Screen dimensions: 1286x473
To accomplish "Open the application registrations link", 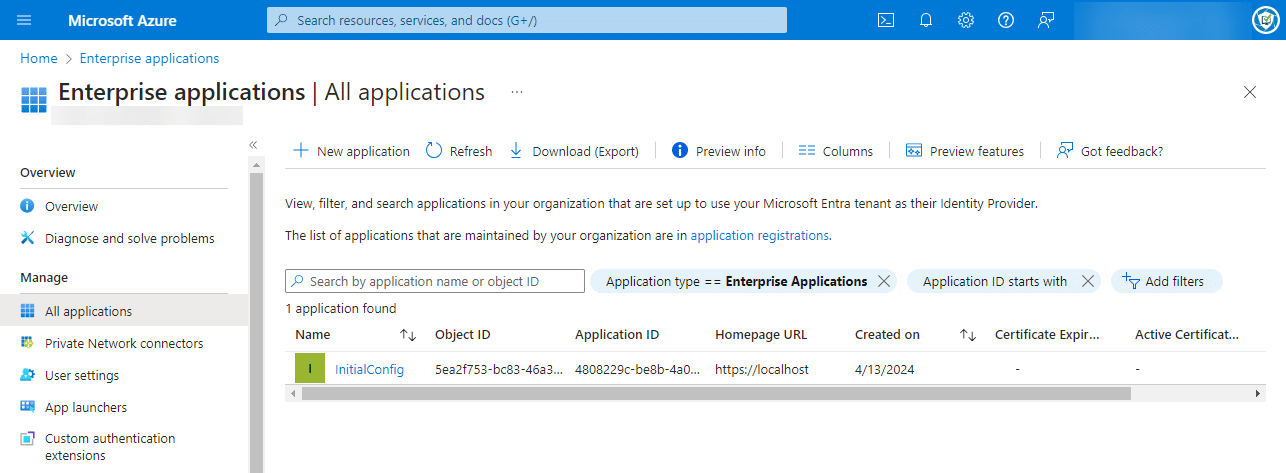I will point(759,236).
